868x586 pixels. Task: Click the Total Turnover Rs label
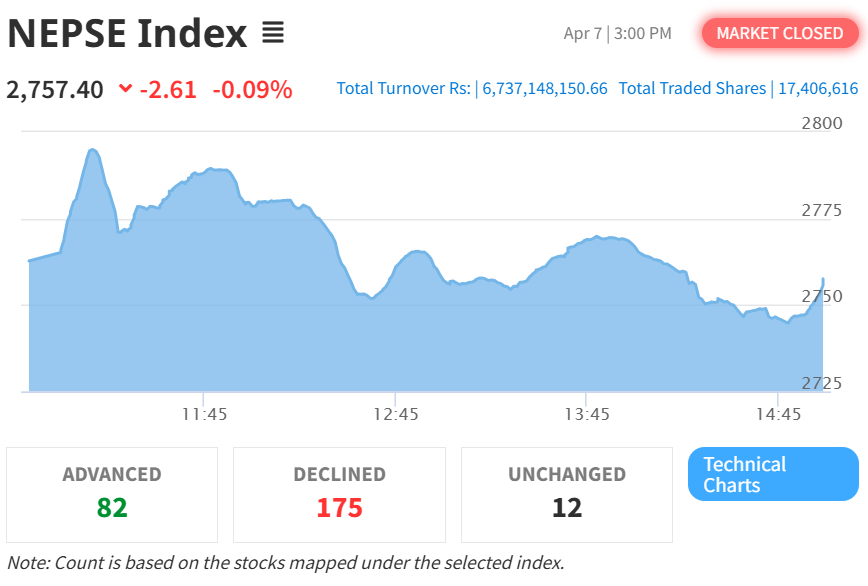pyautogui.click(x=403, y=88)
